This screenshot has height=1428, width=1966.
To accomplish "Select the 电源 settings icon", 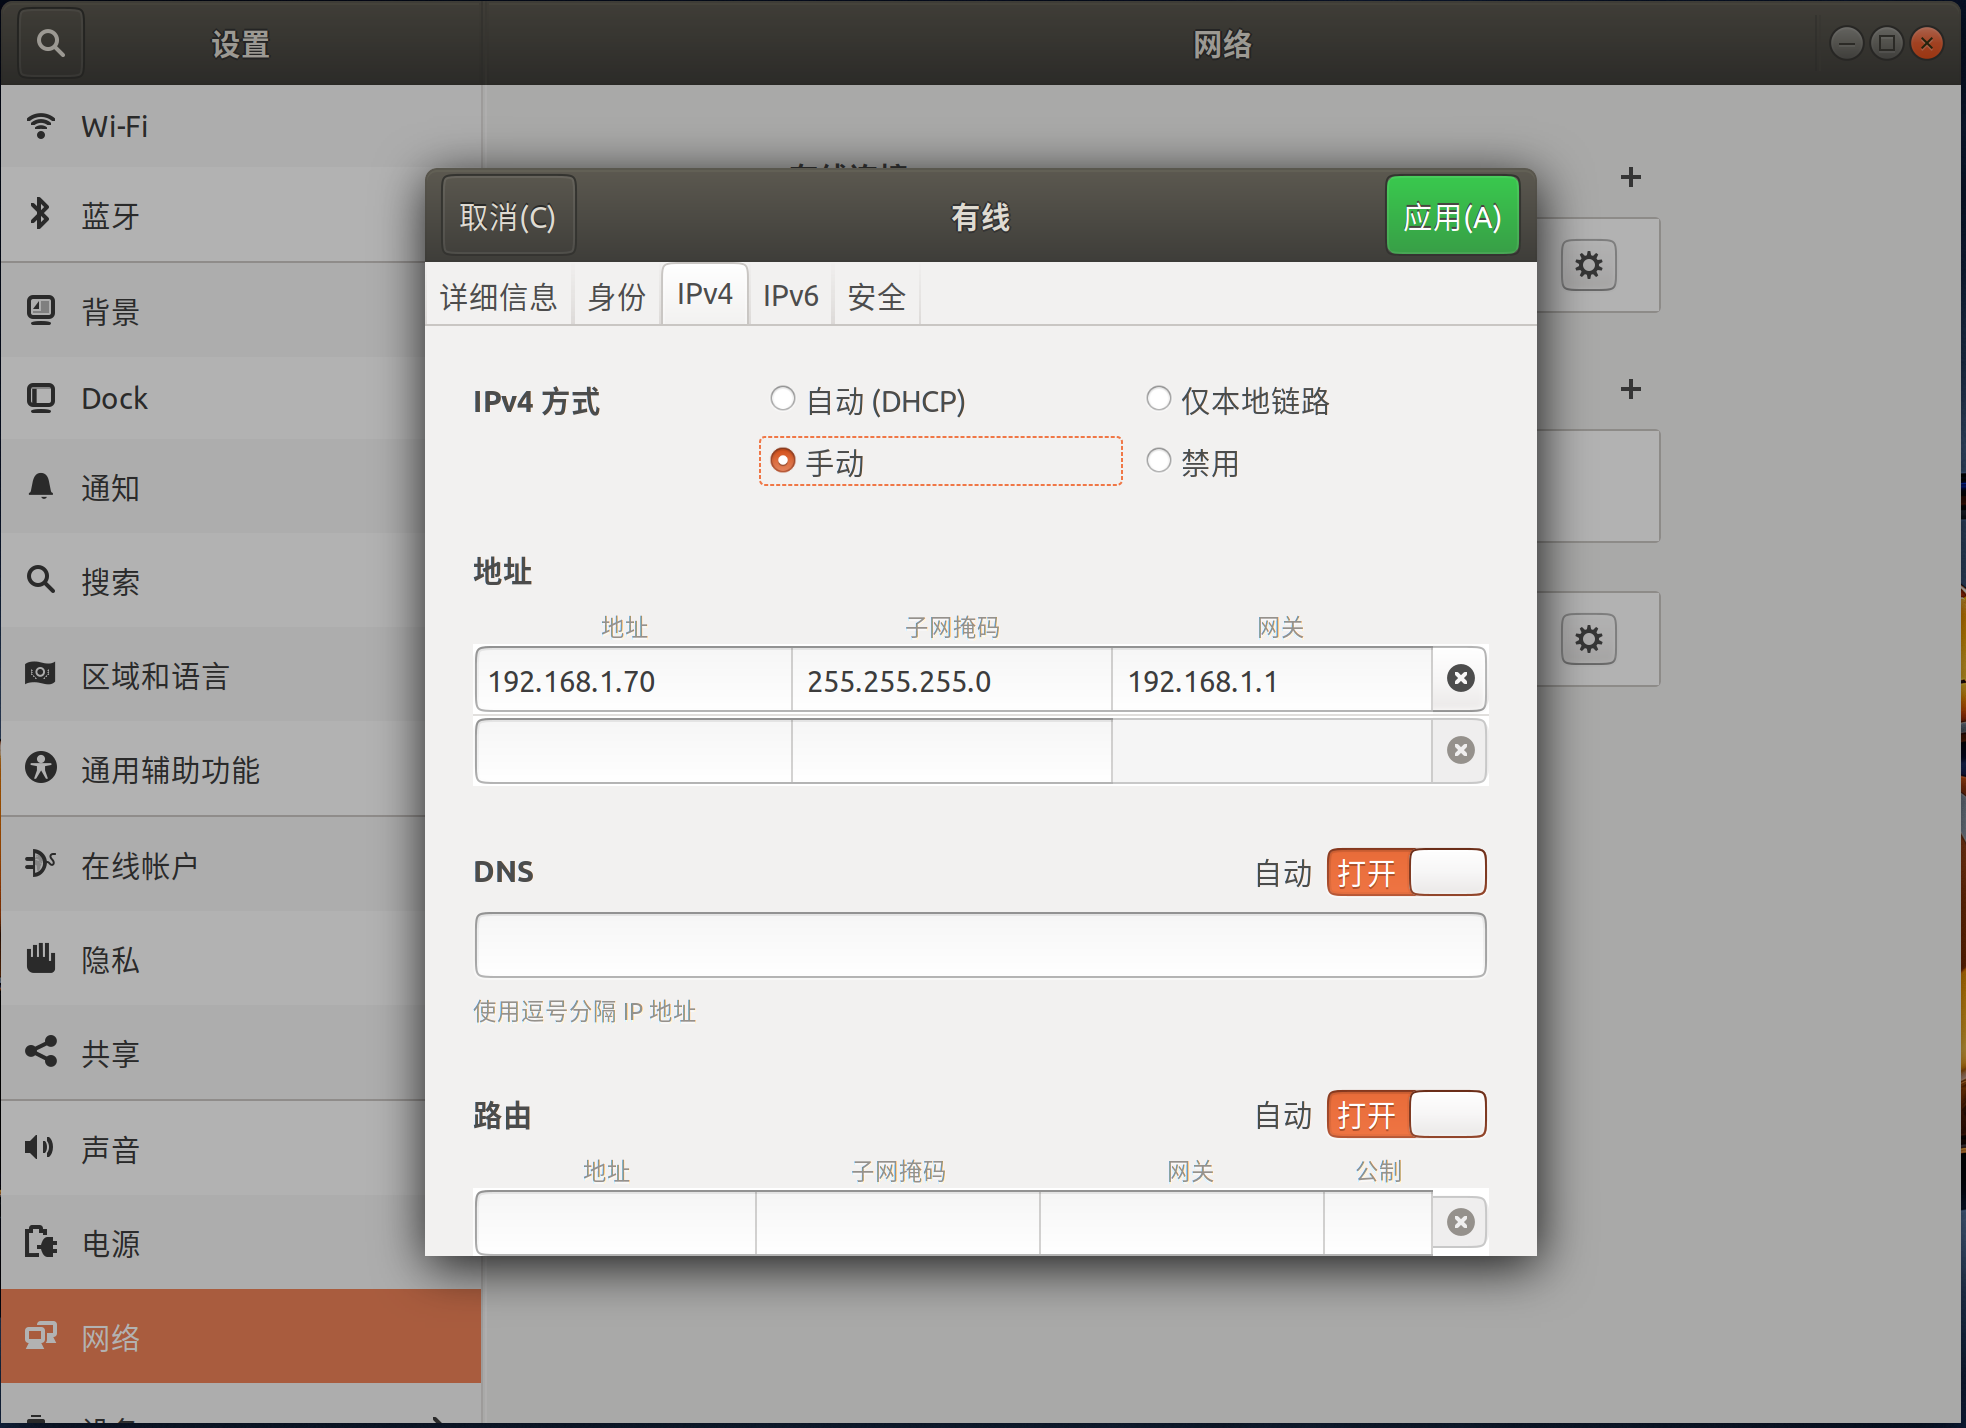I will 110,1242.
